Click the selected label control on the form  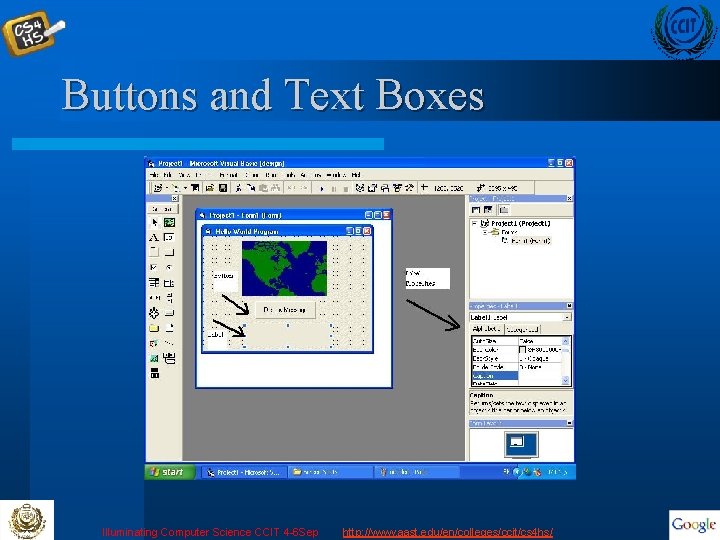click(x=288, y=336)
